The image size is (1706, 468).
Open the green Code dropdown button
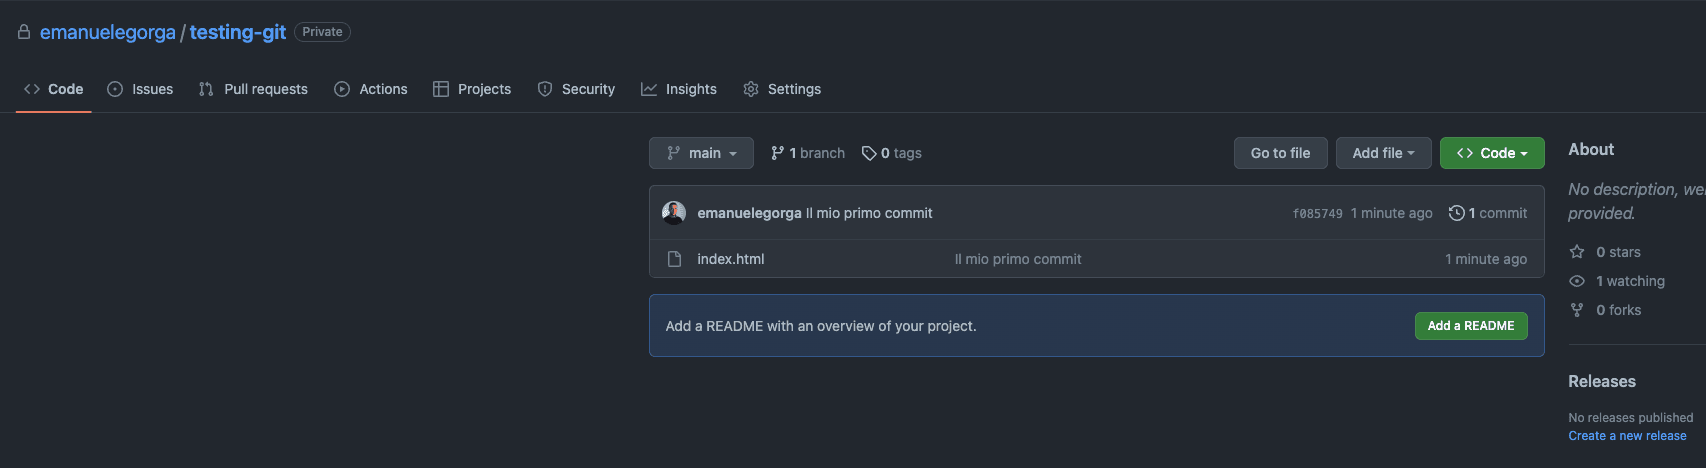tap(1492, 153)
